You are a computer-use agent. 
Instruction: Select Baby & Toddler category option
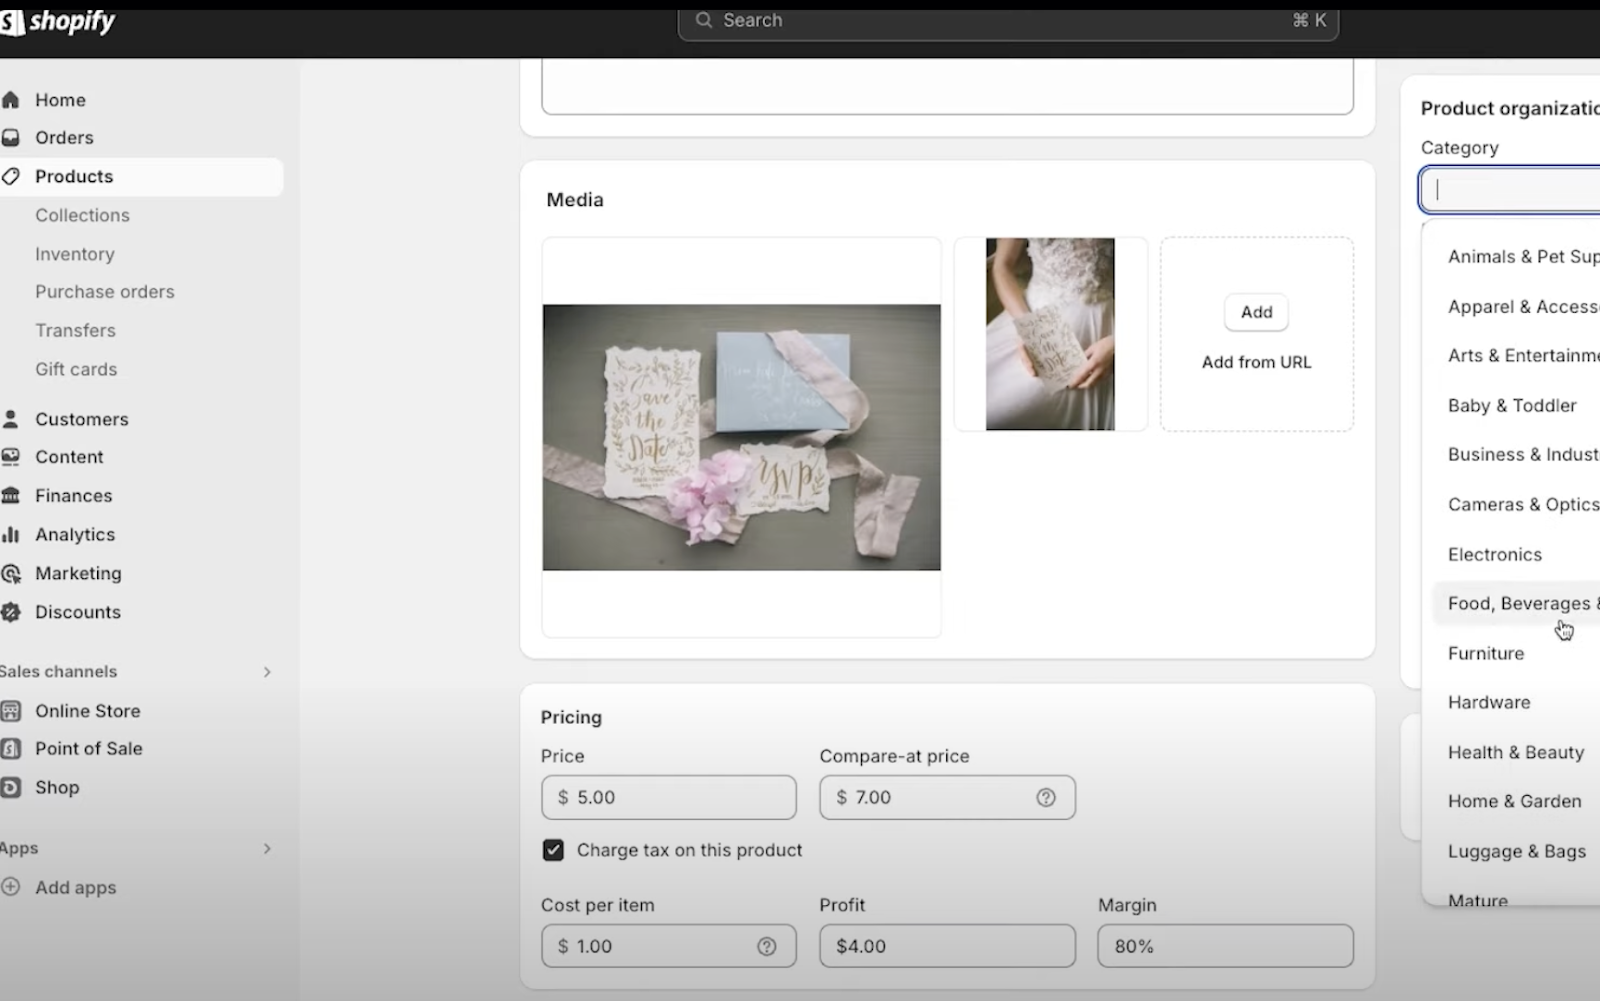(1512, 405)
